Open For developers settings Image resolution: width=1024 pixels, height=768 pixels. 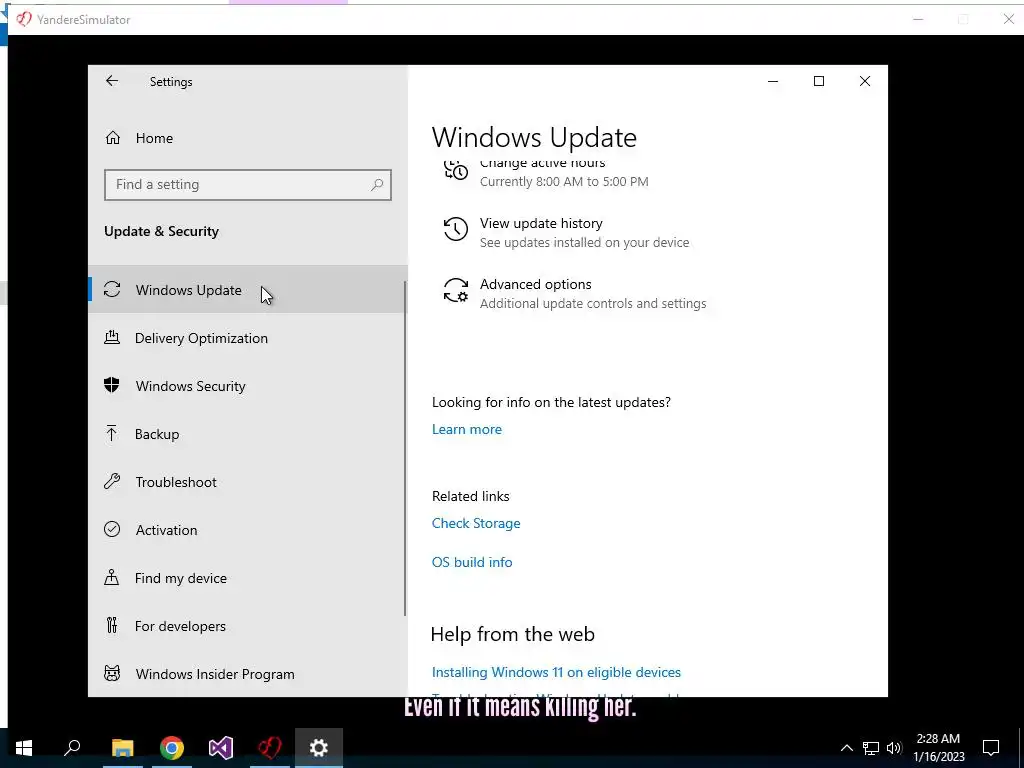(x=248, y=626)
